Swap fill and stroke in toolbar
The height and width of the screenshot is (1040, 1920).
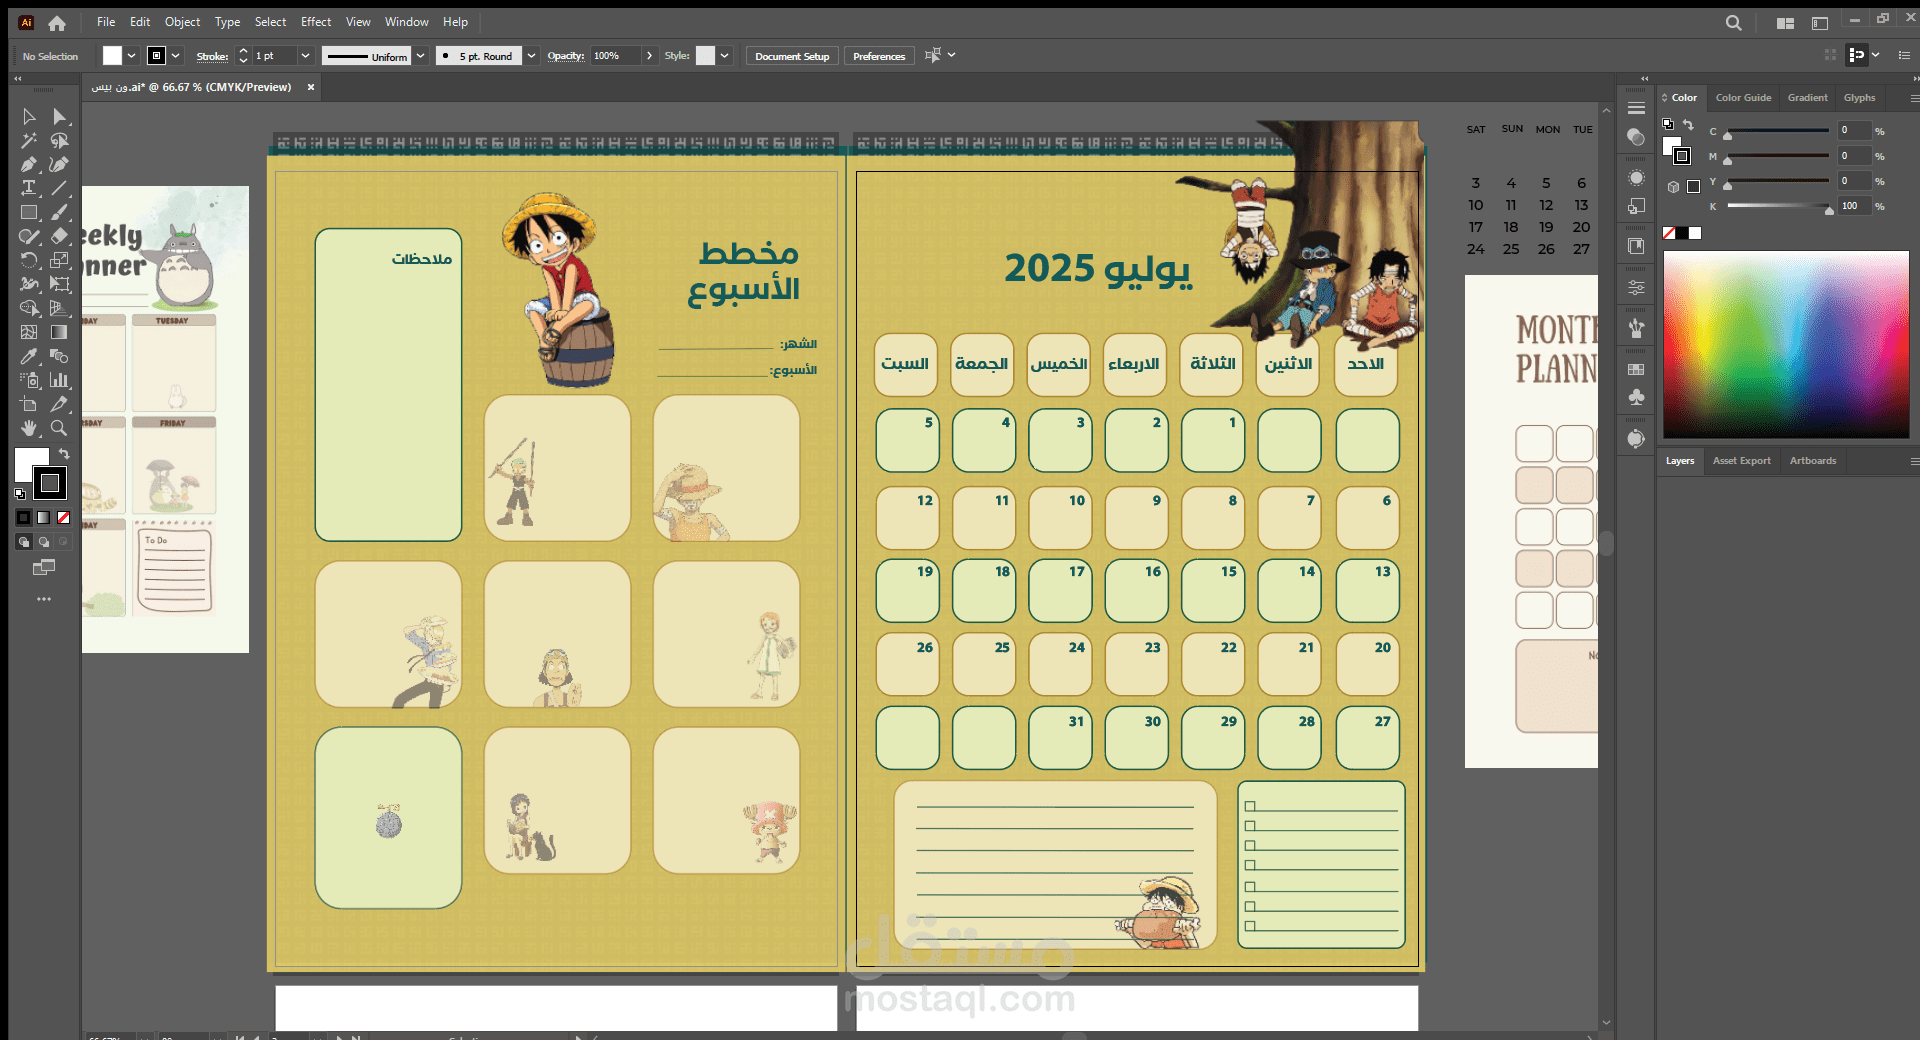point(64,454)
